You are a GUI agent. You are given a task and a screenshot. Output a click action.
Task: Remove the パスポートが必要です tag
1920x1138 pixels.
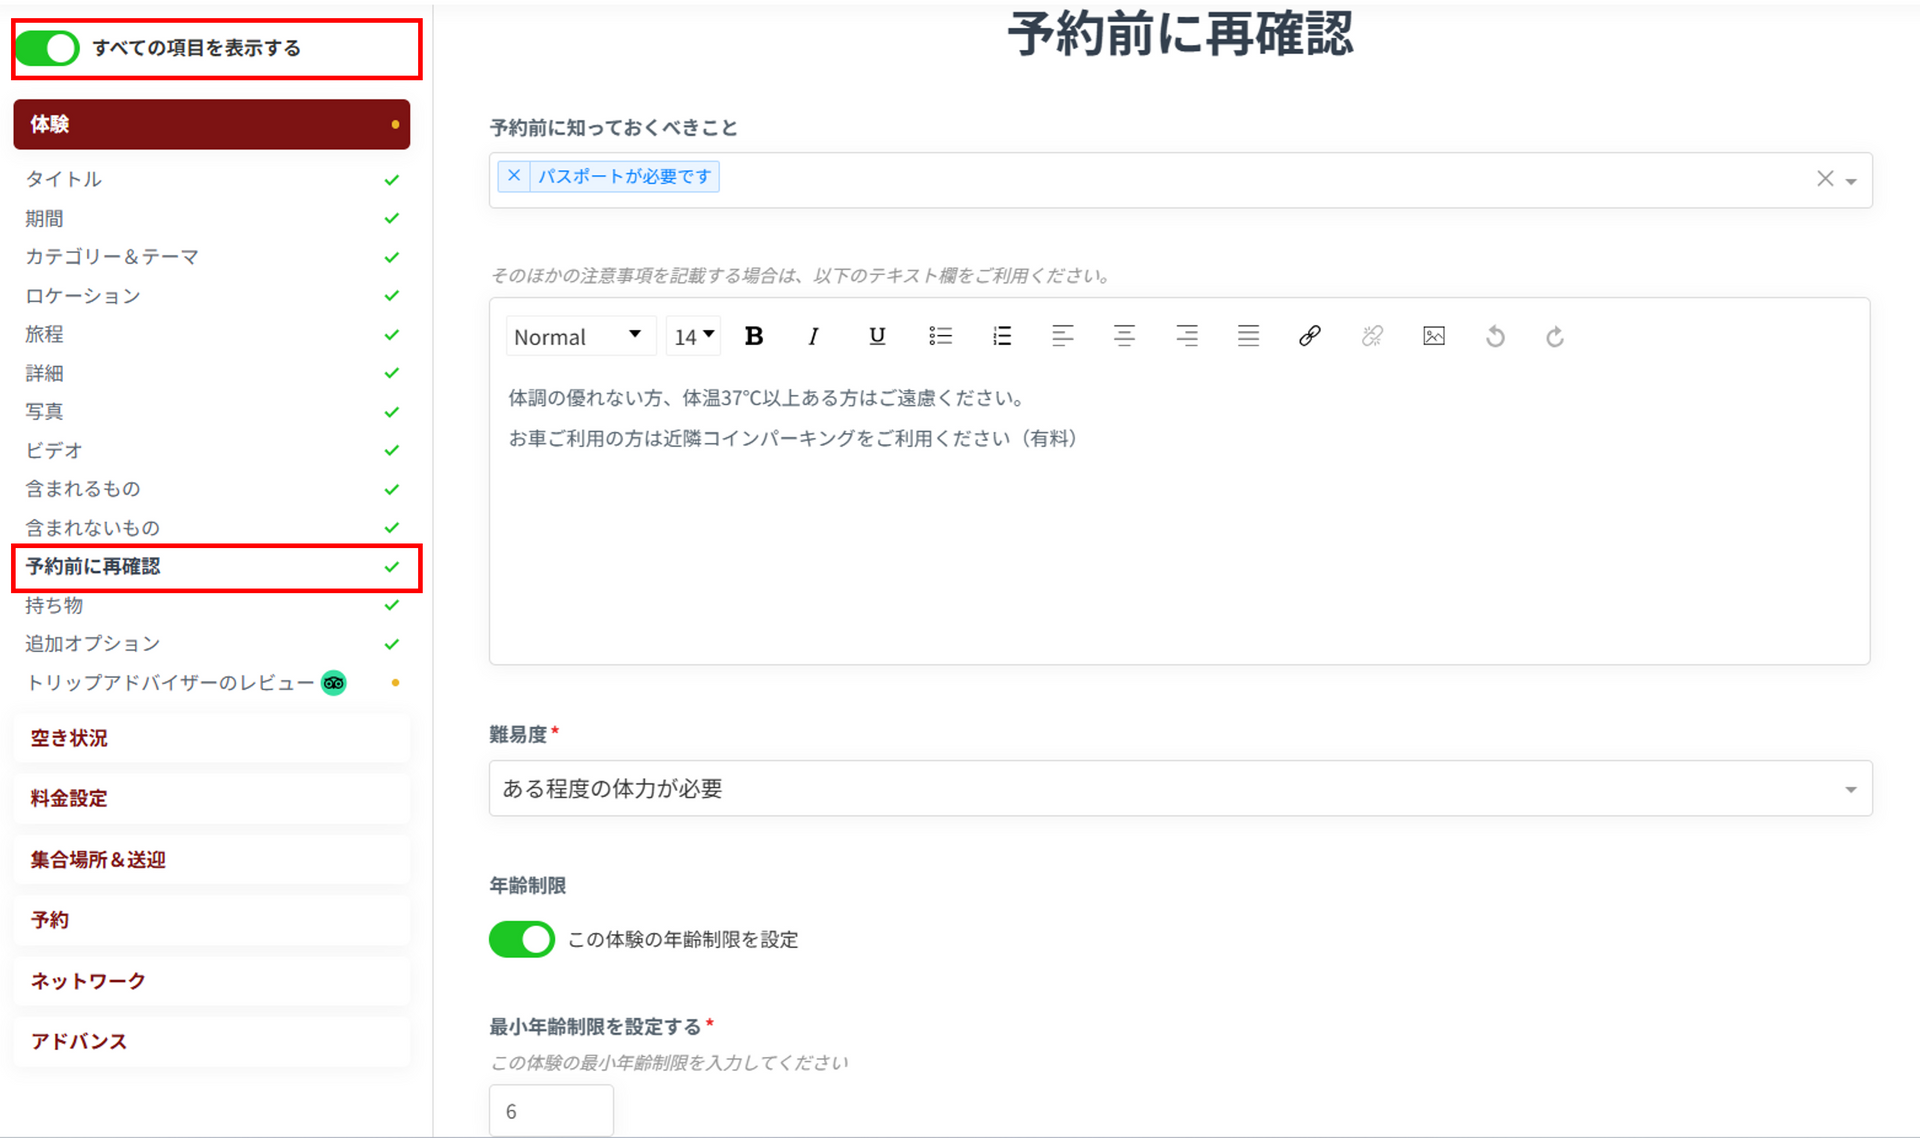click(x=514, y=176)
